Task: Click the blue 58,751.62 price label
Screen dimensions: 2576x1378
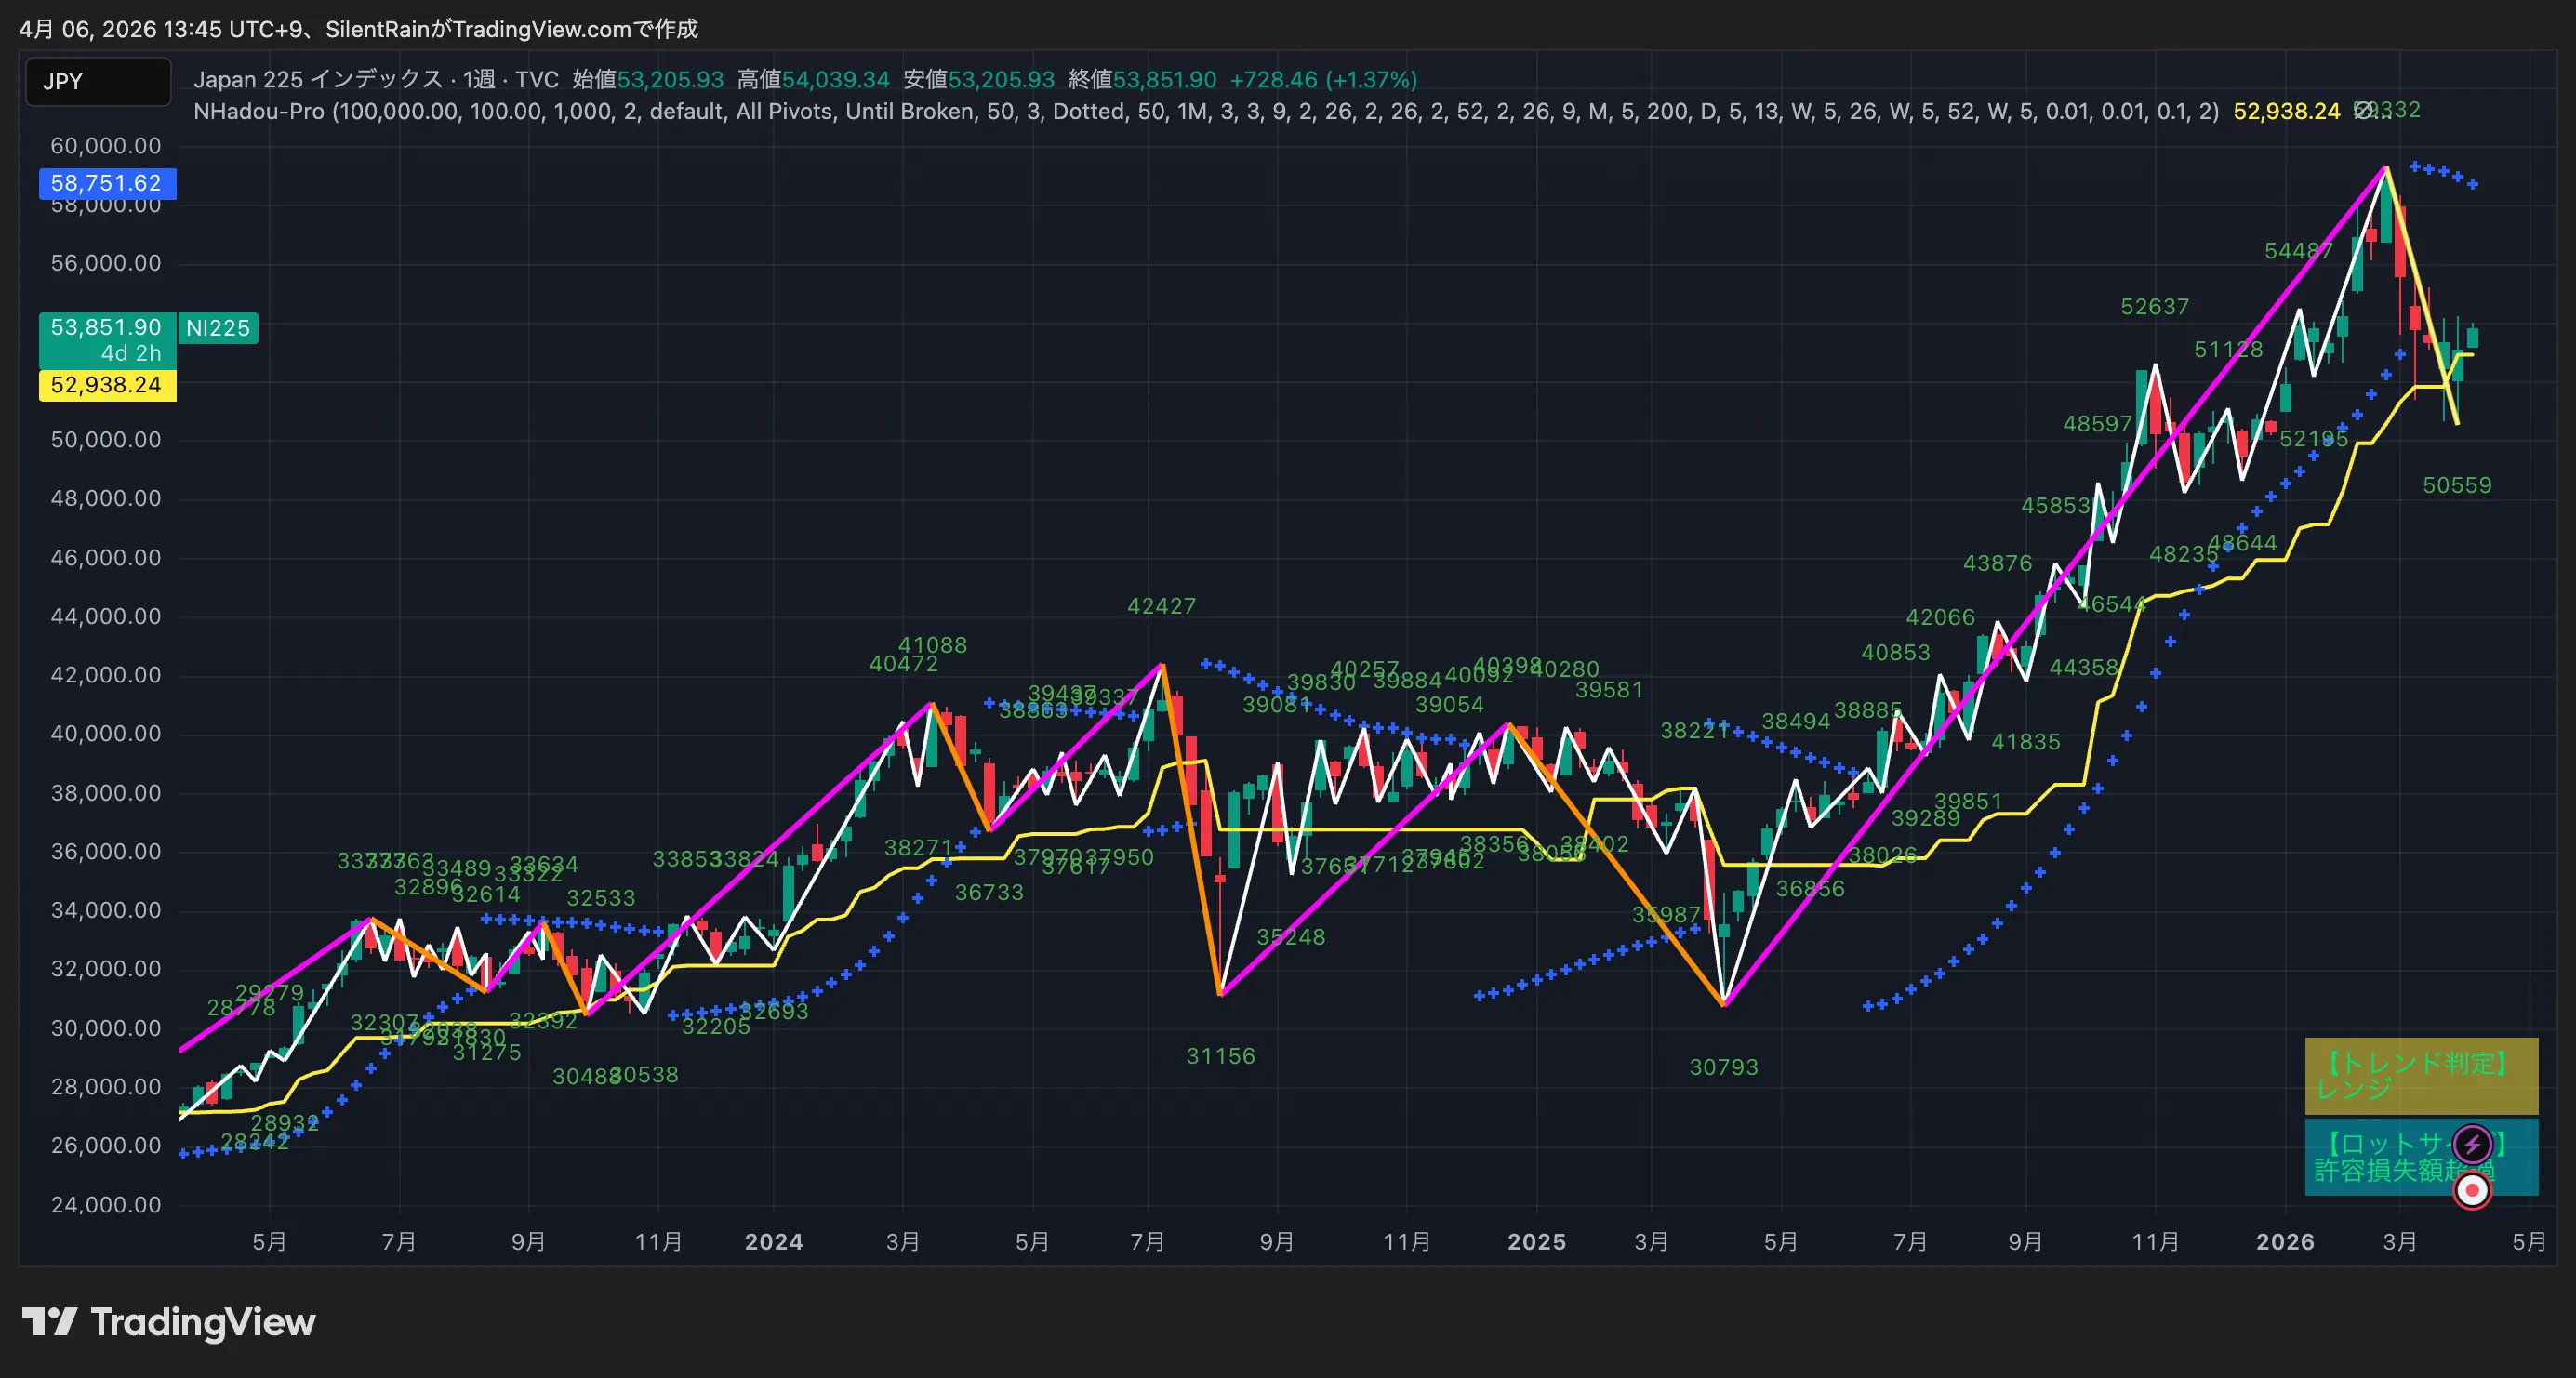Action: click(107, 183)
